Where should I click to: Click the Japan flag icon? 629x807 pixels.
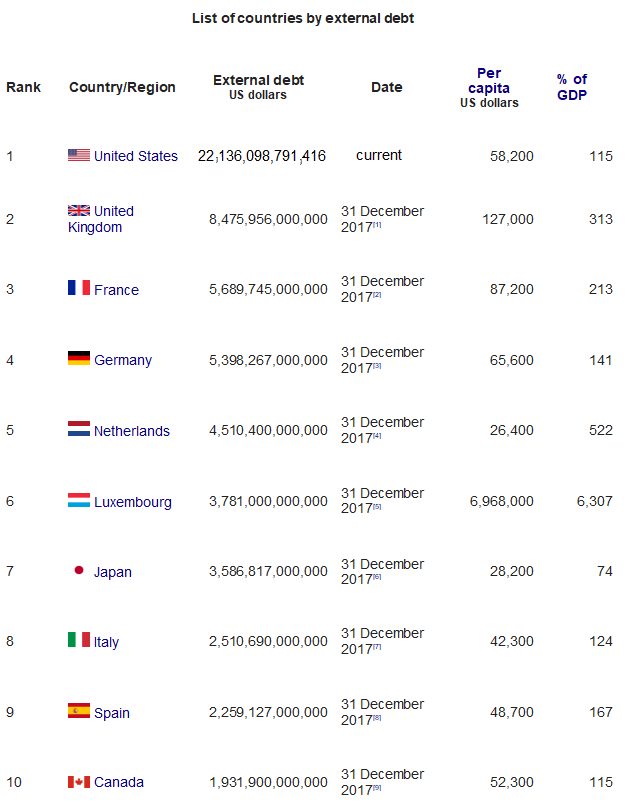(x=79, y=571)
